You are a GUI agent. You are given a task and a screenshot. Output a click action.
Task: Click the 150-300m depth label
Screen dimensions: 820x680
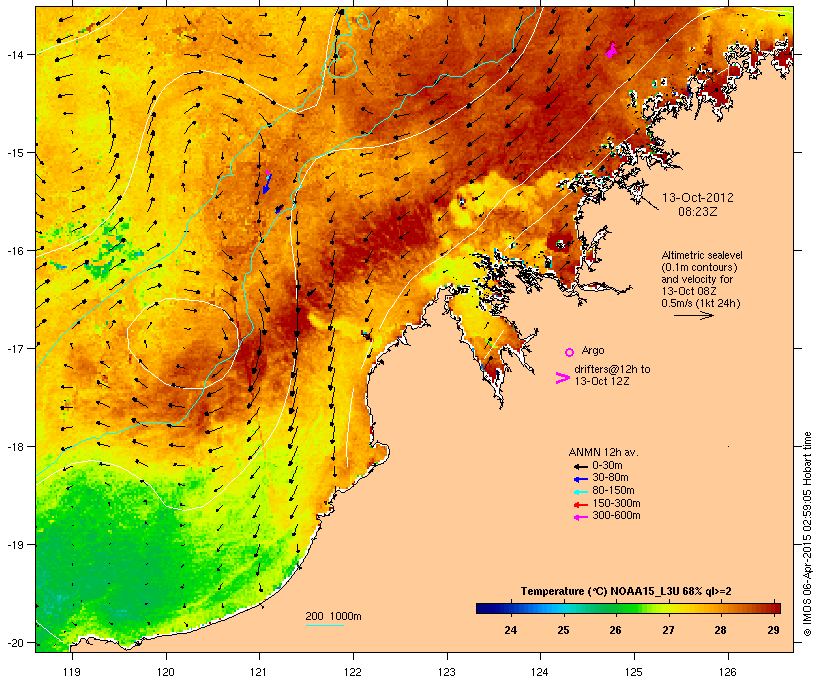pos(616,503)
